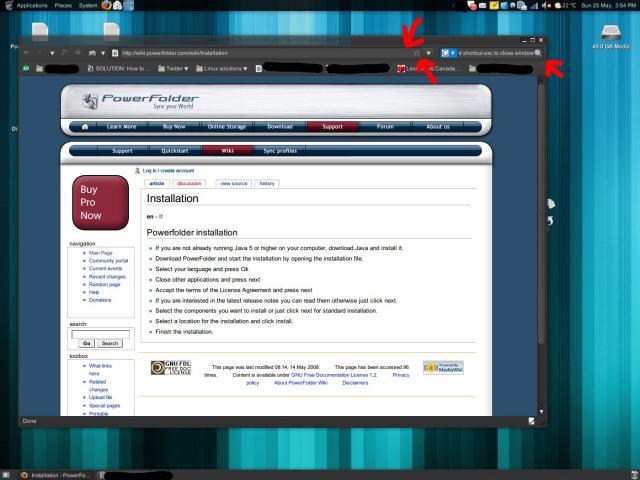Click the reload page button

point(64,53)
